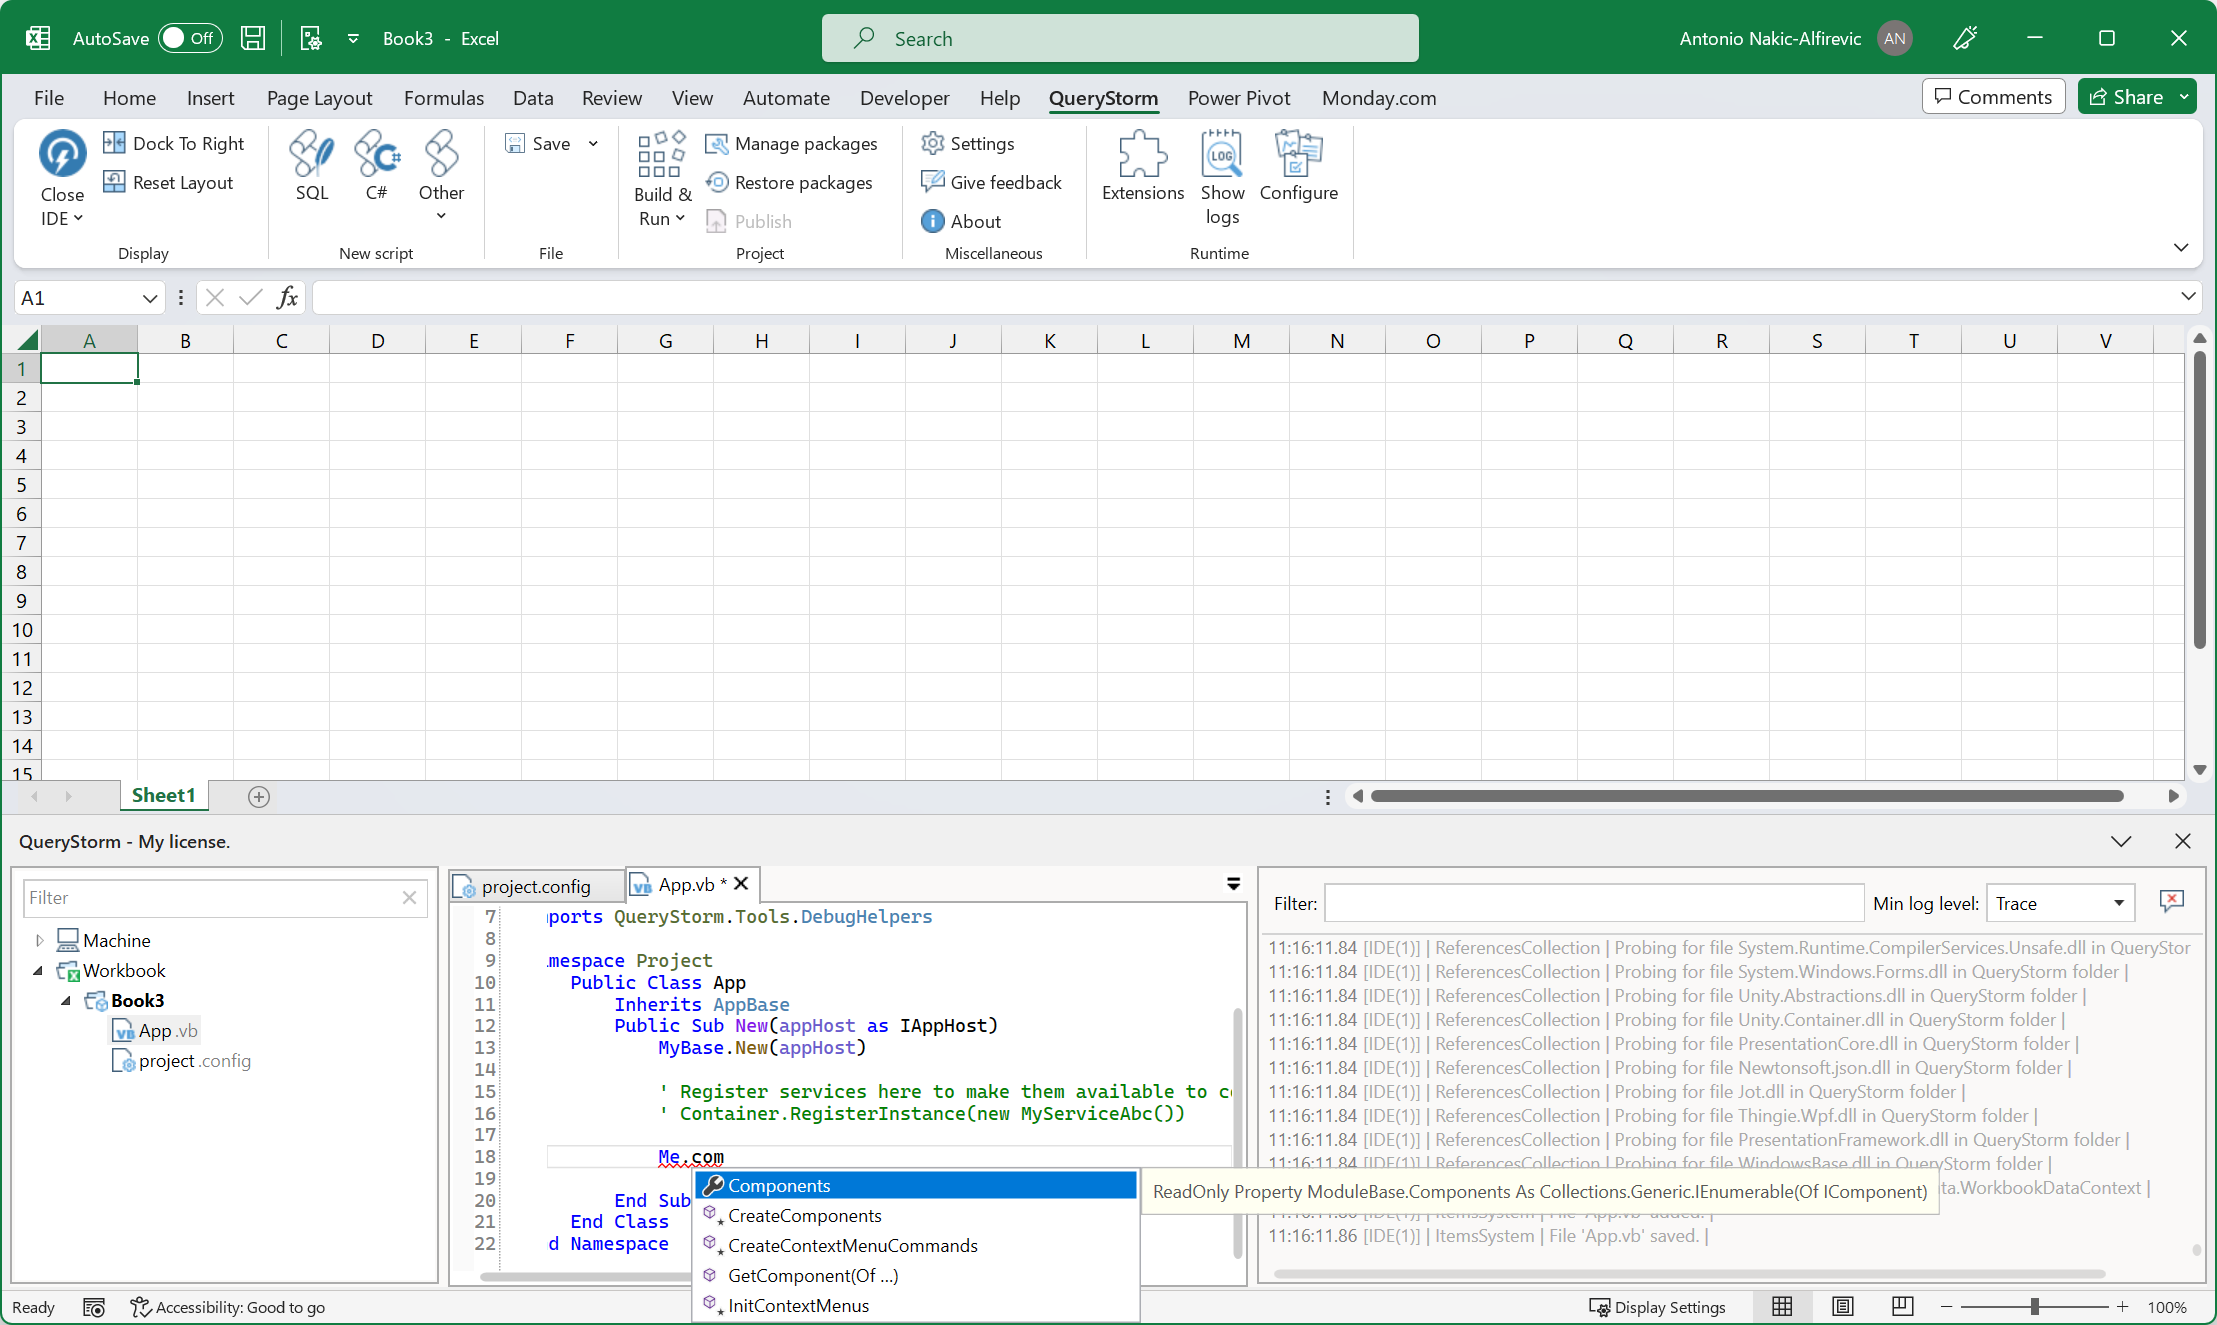Switch to Page Break Preview view

point(1903,1306)
